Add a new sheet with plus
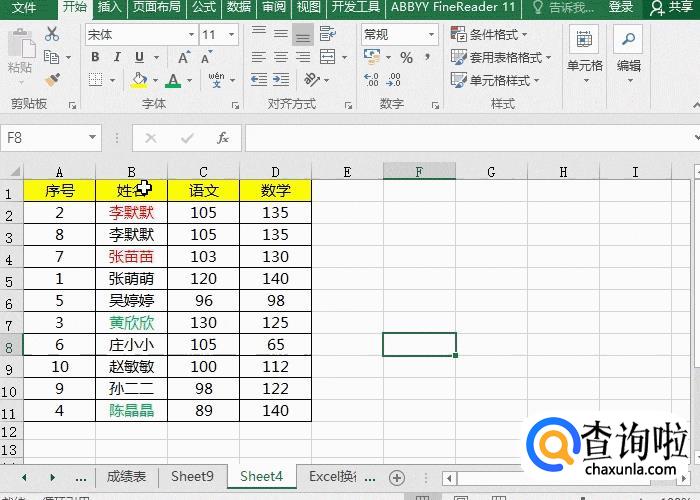 (x=396, y=478)
